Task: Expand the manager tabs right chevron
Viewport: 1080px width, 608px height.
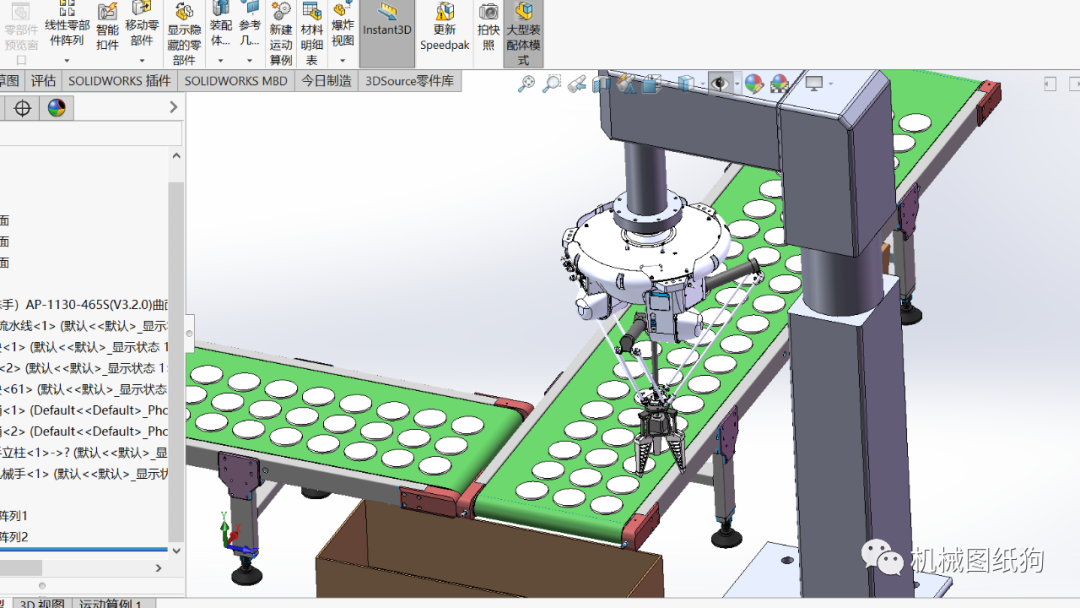Action: pos(173,107)
